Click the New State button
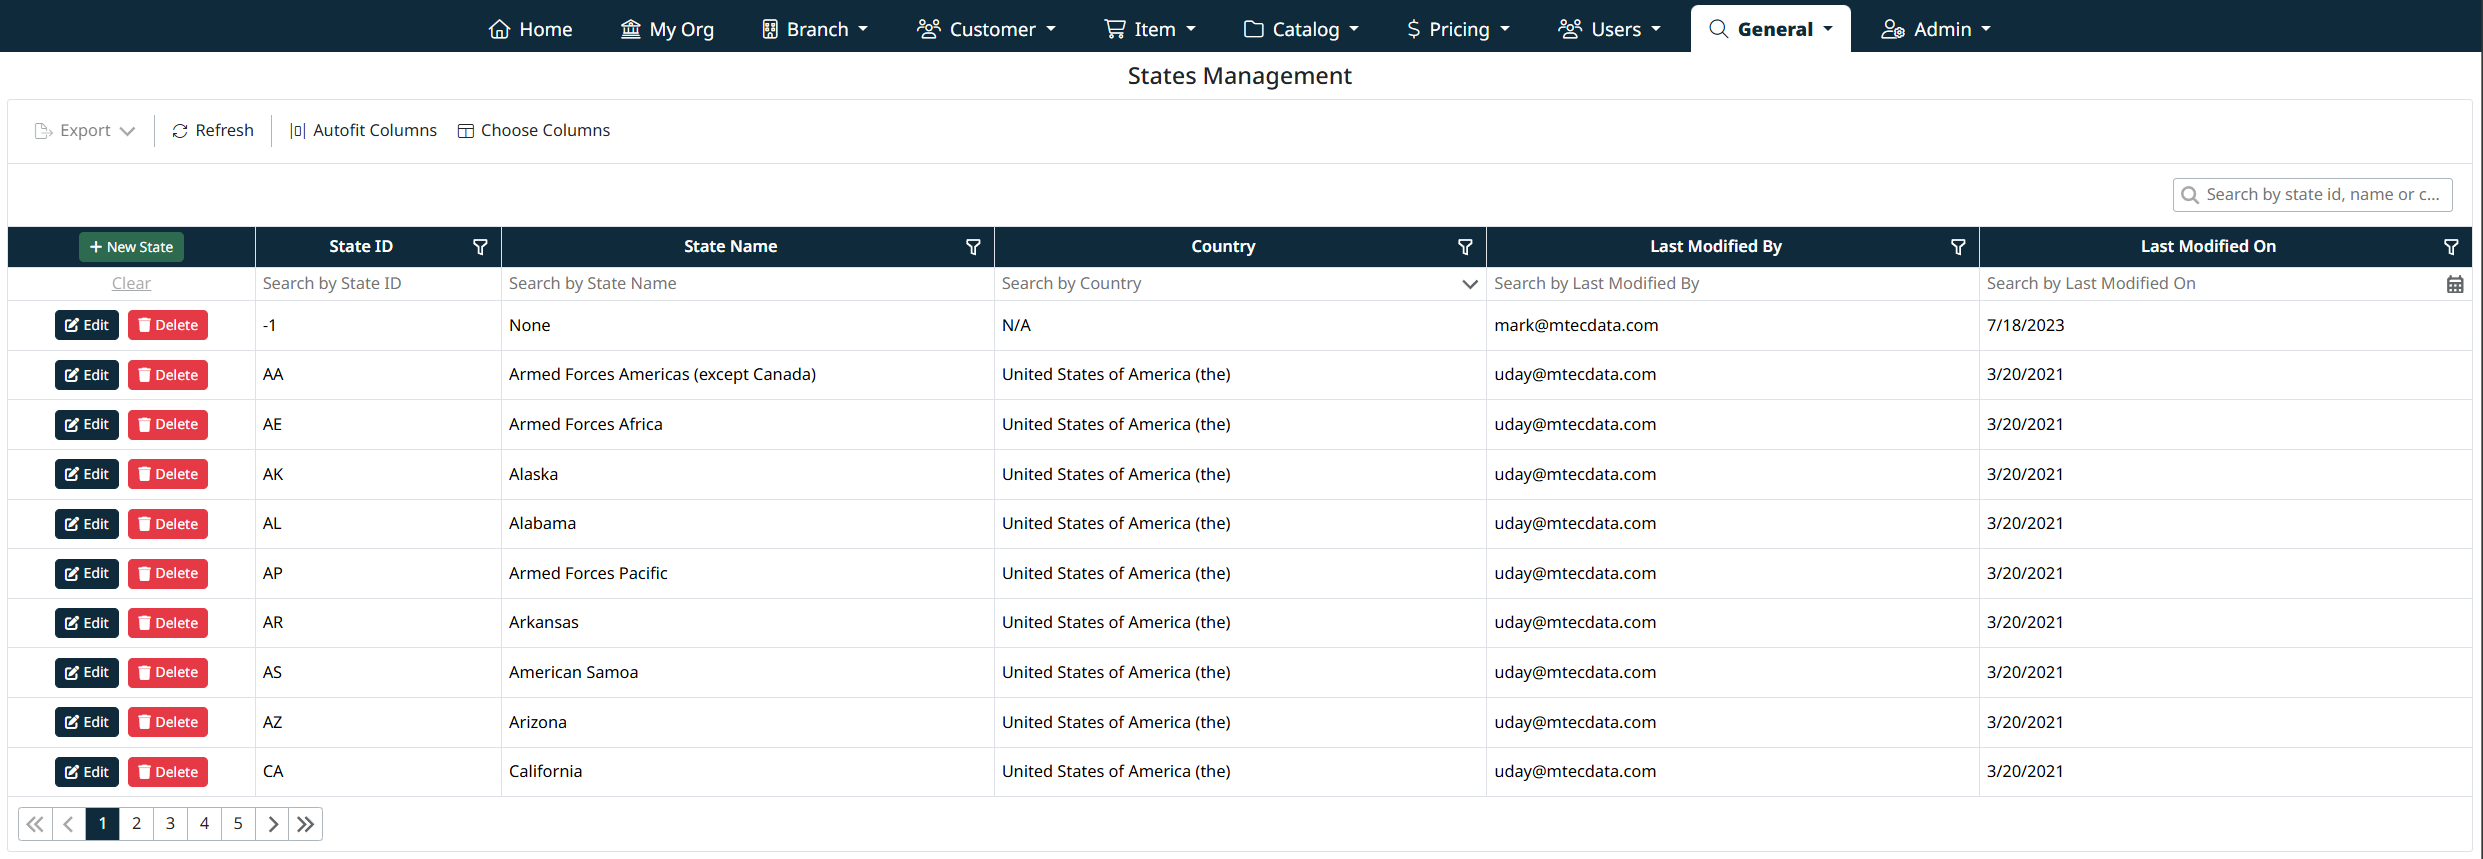Screen dimensions: 2483x859 click(131, 247)
